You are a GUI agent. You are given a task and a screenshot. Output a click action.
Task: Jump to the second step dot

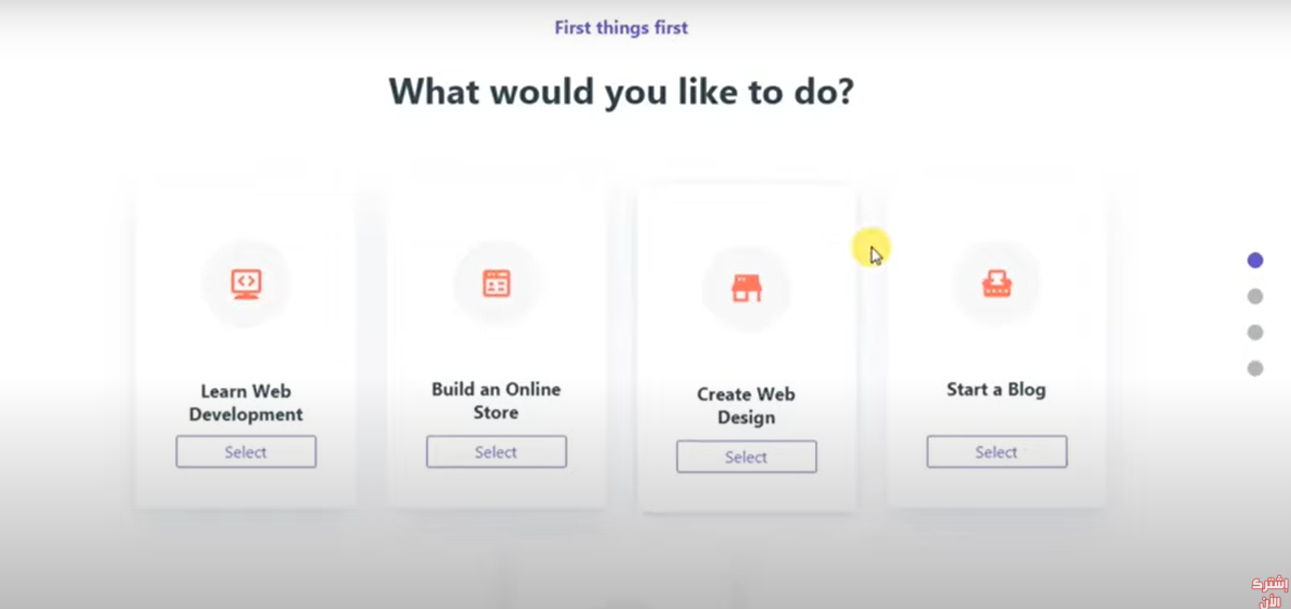click(1255, 296)
